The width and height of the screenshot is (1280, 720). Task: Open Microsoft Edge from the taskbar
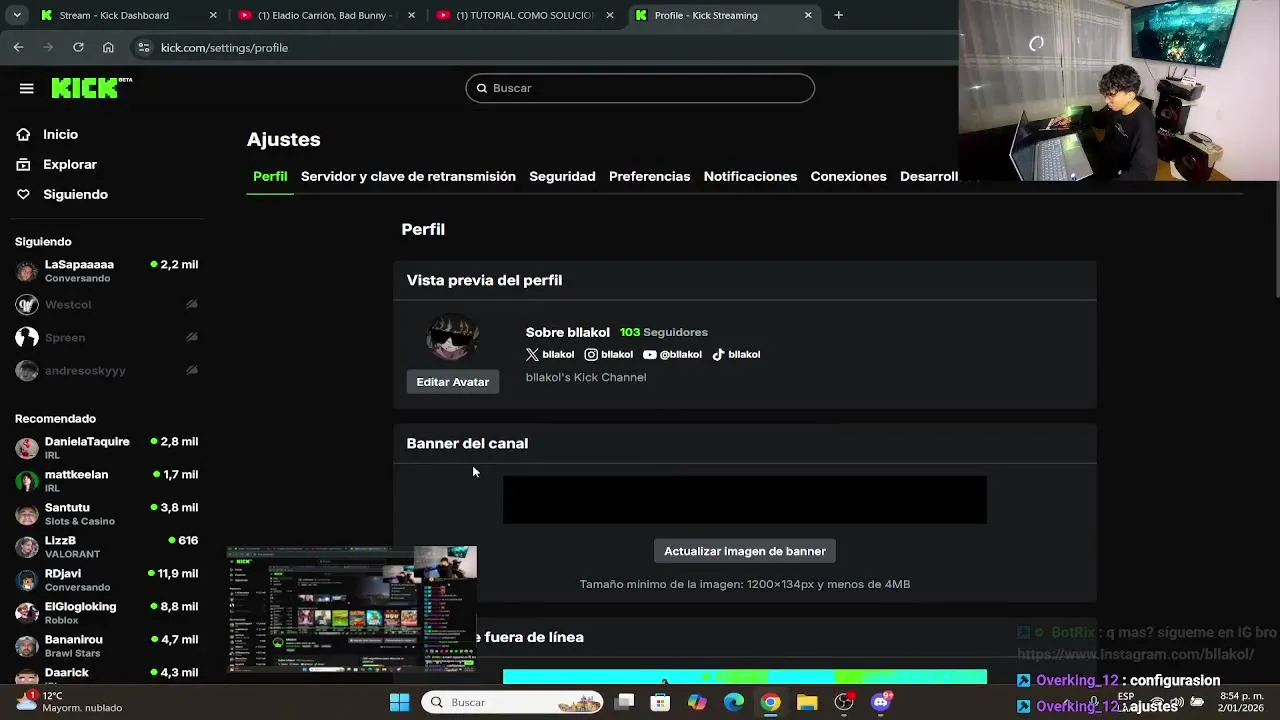pos(733,702)
